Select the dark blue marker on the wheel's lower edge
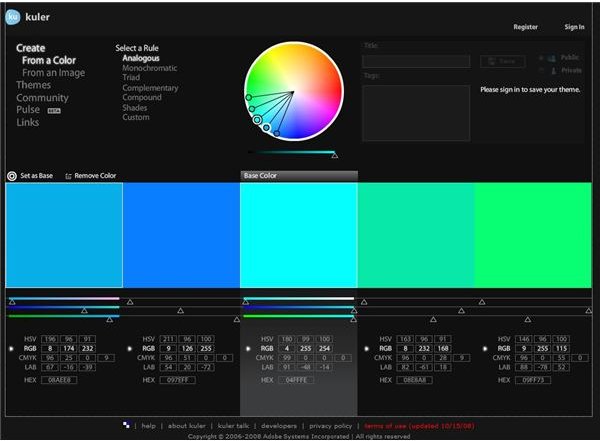Viewport: 600px width, 441px height. click(277, 133)
